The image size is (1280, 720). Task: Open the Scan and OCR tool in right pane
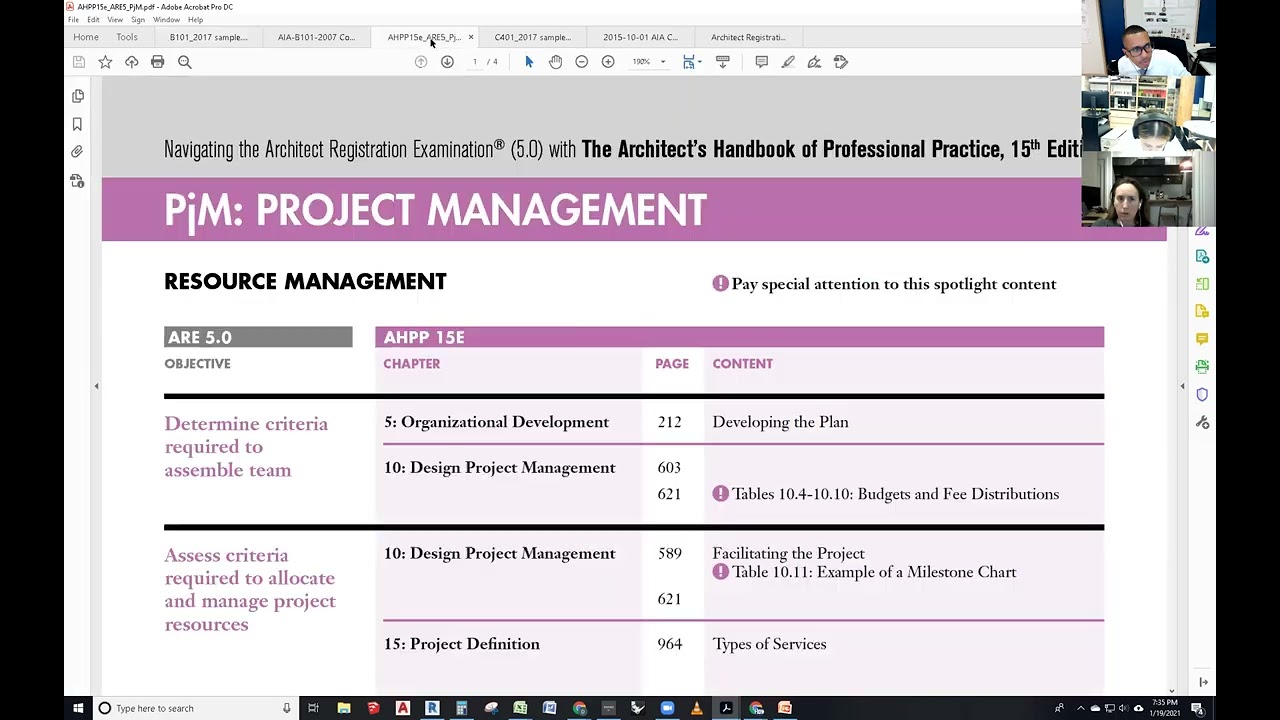pos(1202,367)
